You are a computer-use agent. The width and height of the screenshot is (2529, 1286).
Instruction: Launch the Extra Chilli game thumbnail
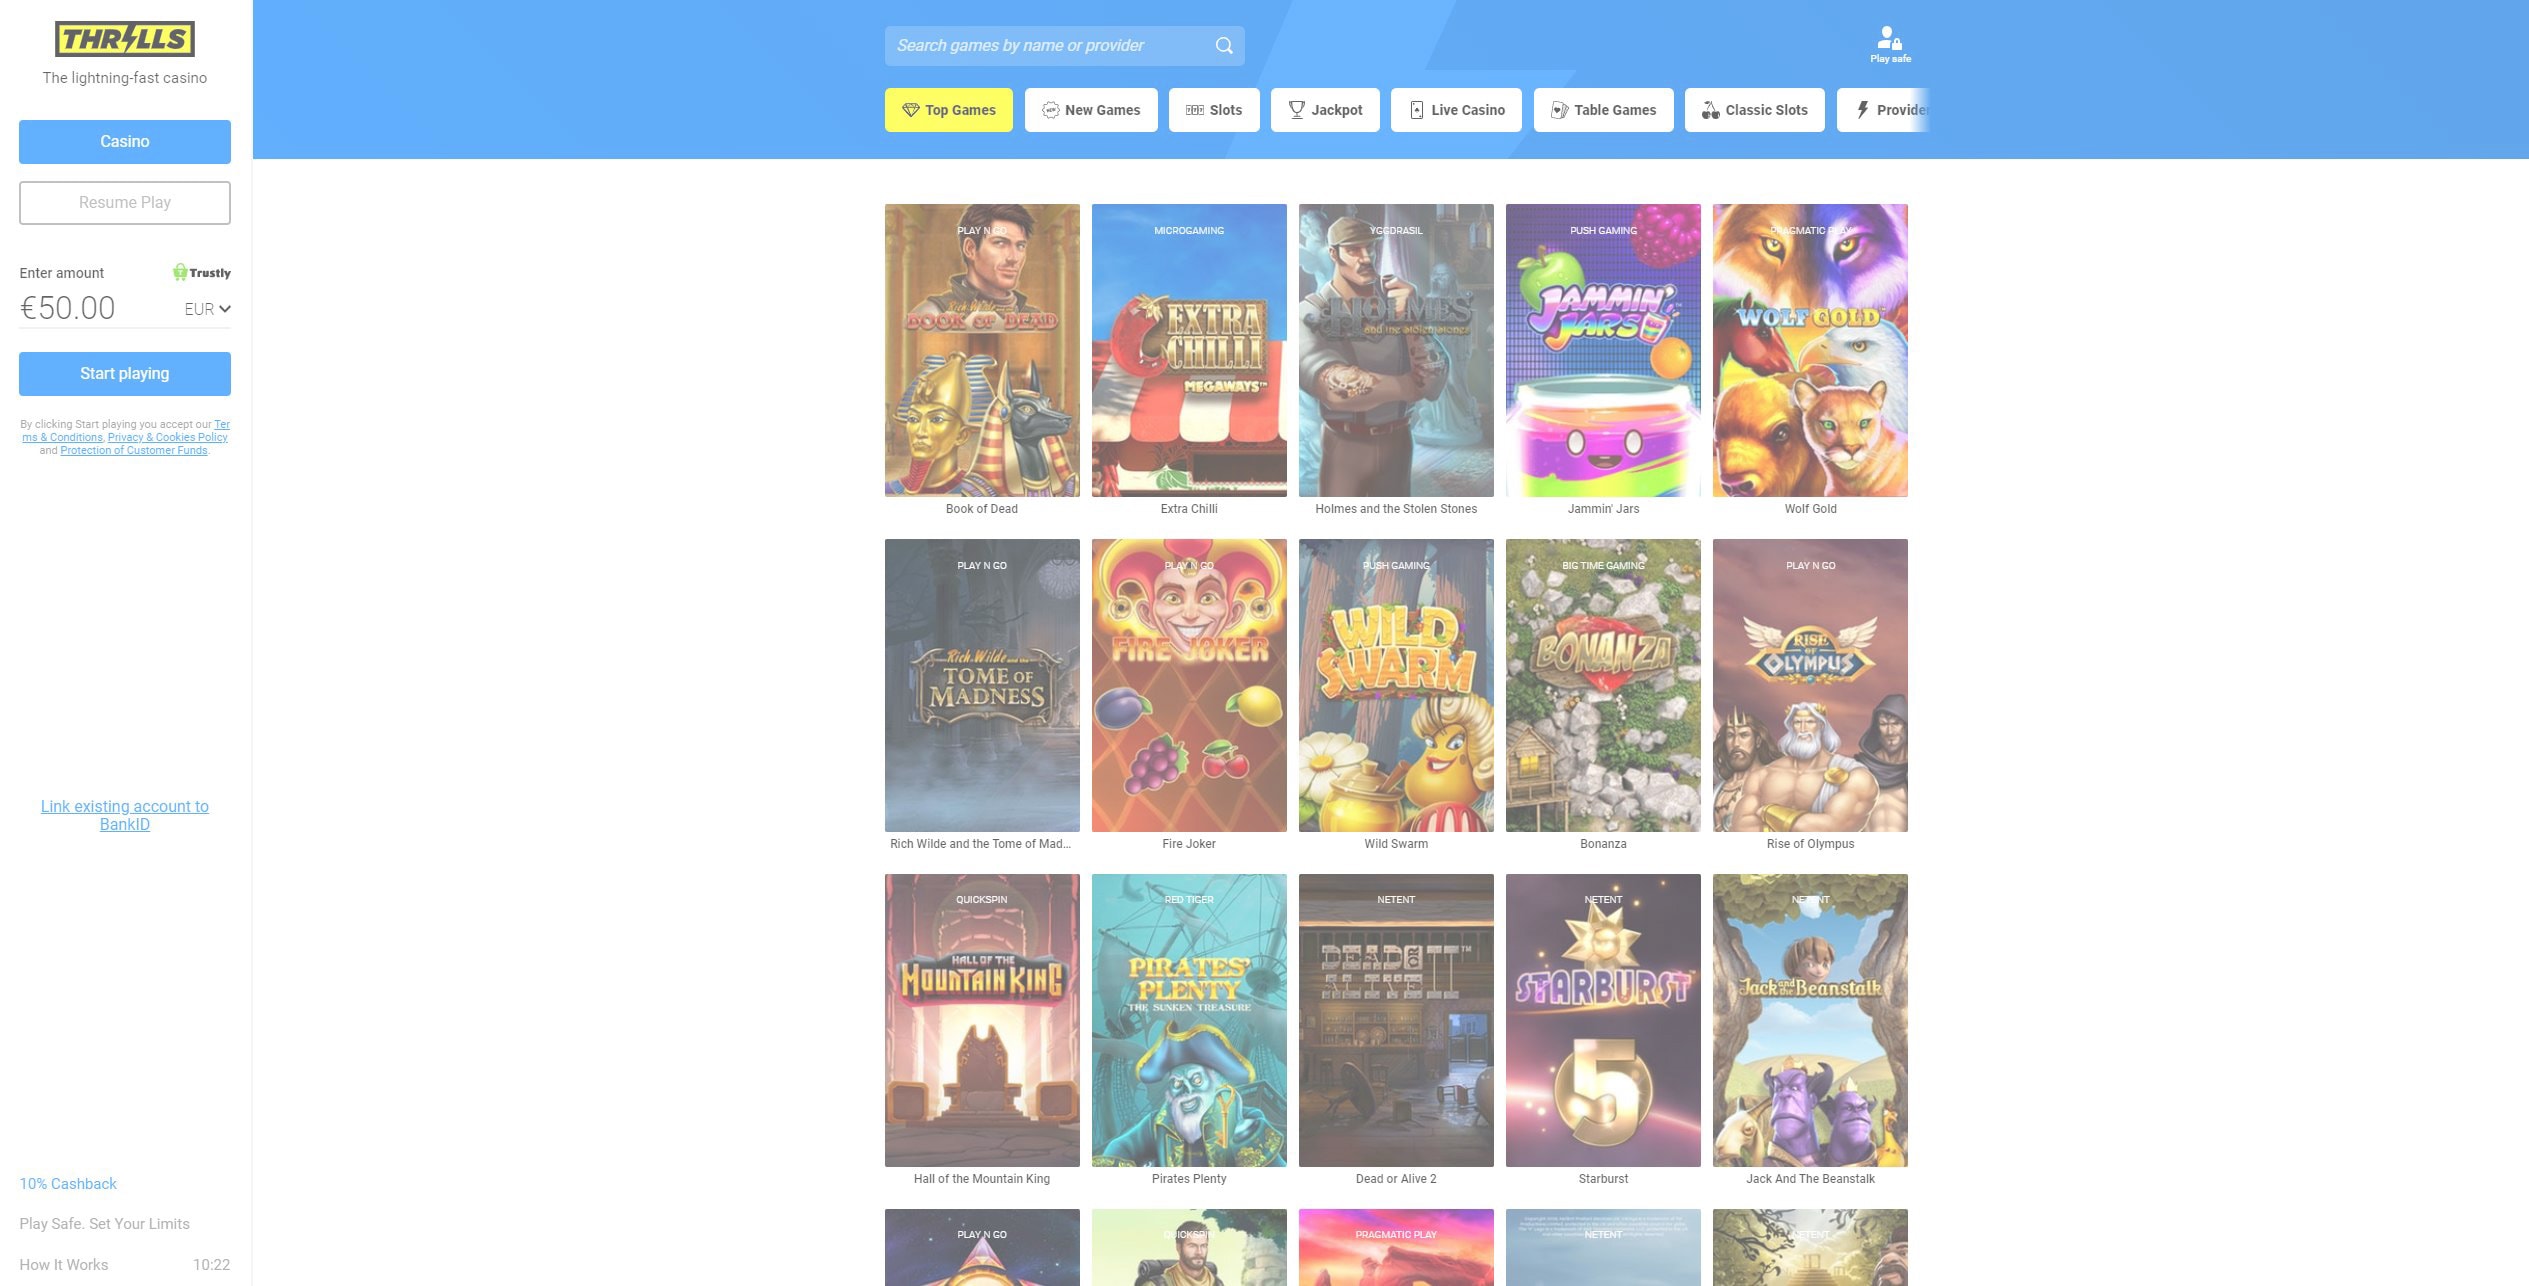(1189, 350)
